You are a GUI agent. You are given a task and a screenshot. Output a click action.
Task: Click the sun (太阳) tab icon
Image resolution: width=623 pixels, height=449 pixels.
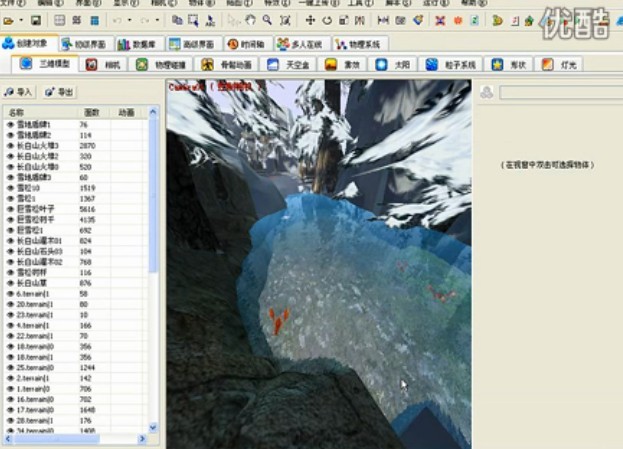pos(381,64)
